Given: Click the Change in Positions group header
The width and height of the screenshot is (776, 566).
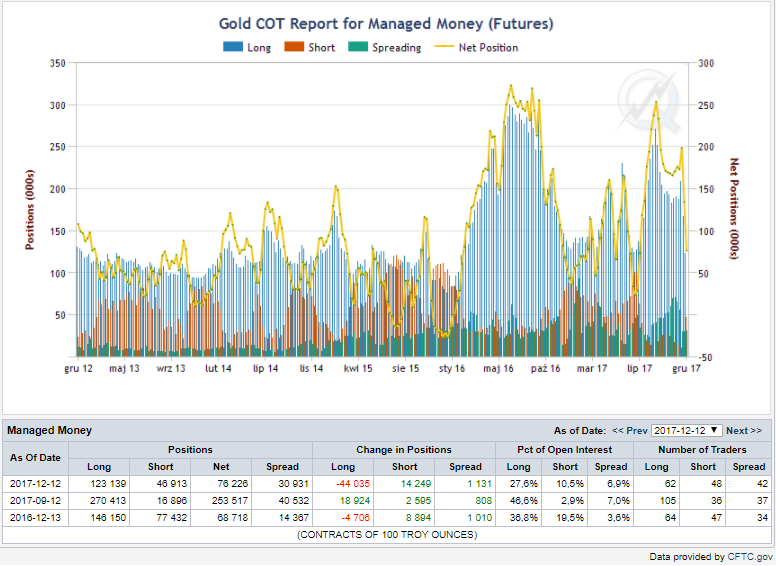Looking at the screenshot, I should click(x=404, y=450).
